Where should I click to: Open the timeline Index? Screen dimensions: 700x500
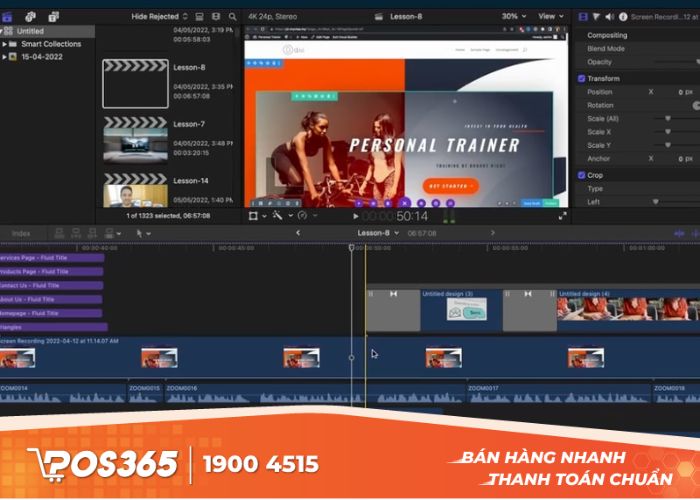pyautogui.click(x=21, y=233)
